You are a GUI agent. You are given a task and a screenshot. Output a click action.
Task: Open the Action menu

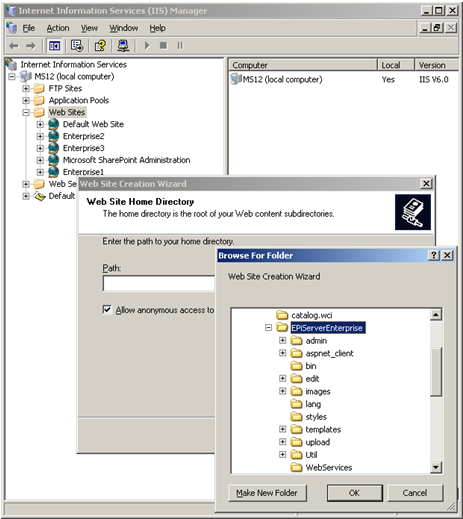tap(58, 28)
